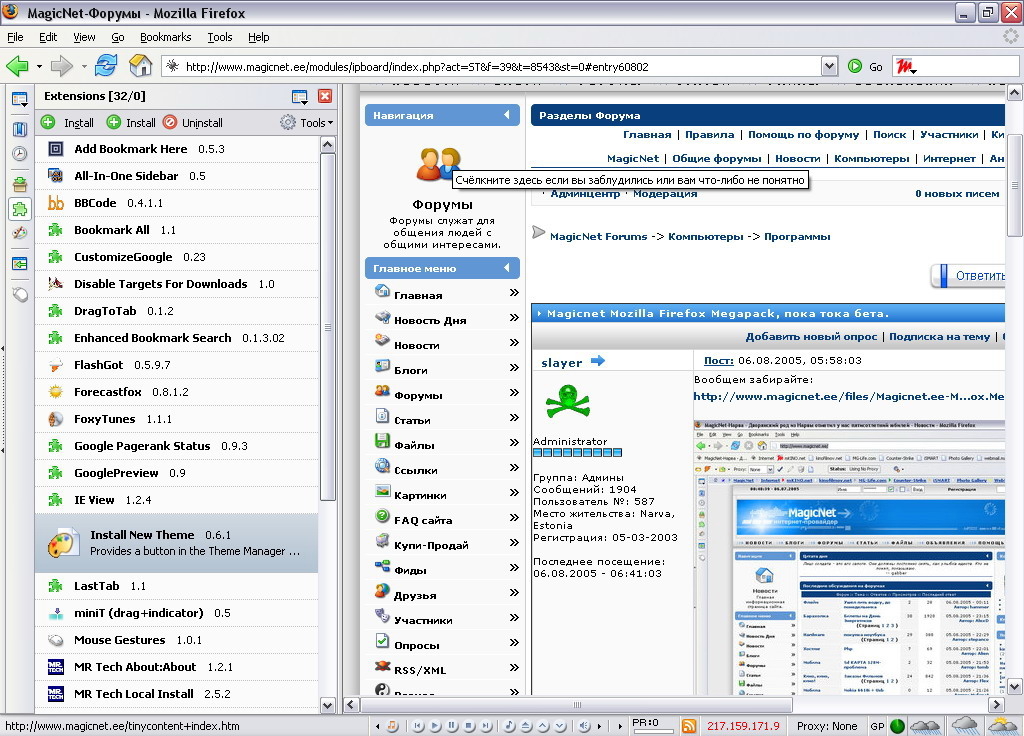1024x736 pixels.
Task: Open the File menu
Action: (x=15, y=37)
